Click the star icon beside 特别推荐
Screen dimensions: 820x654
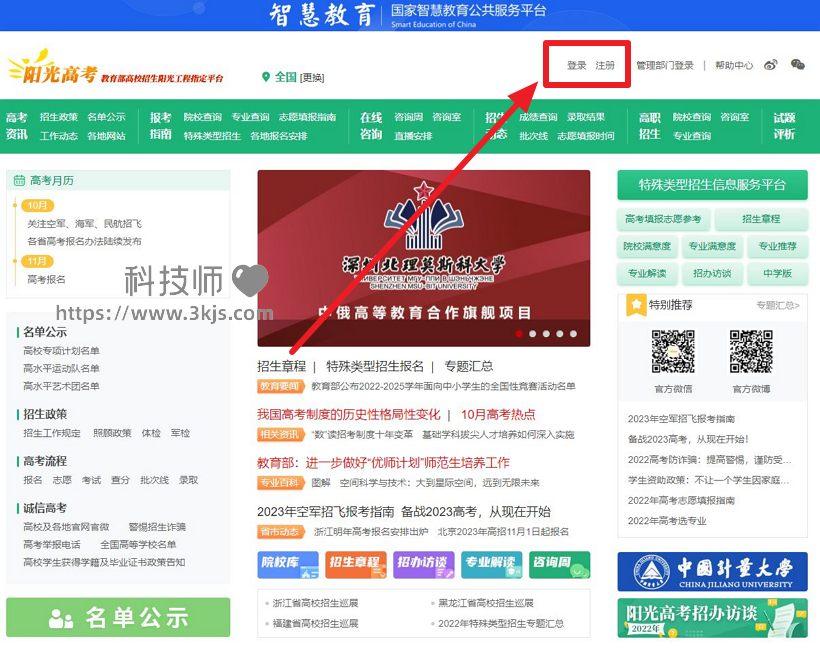pyautogui.click(x=636, y=305)
